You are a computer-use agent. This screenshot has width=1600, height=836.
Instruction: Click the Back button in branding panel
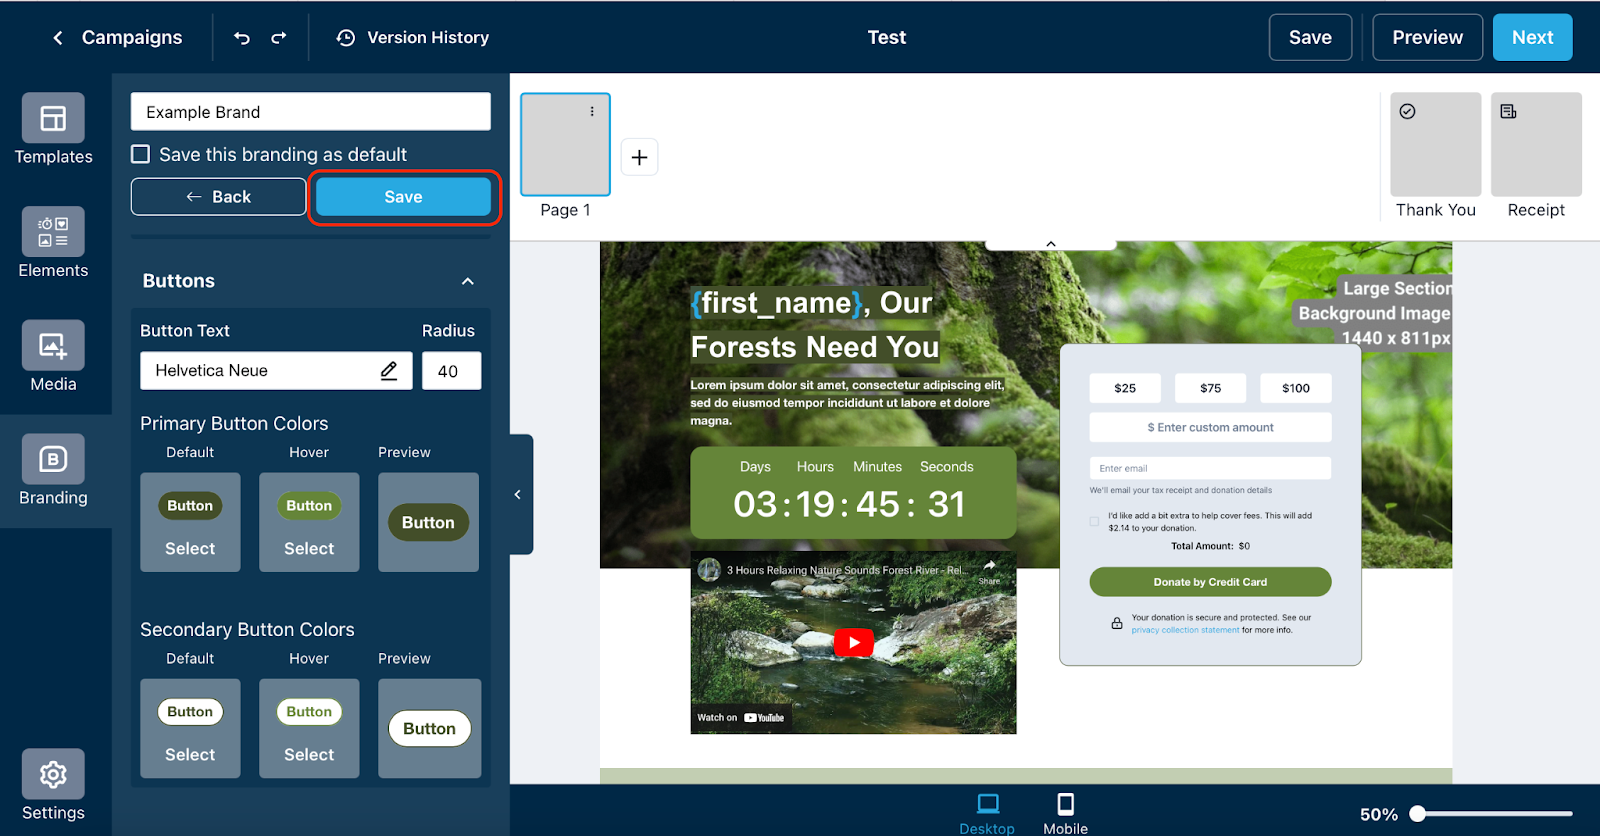(218, 197)
